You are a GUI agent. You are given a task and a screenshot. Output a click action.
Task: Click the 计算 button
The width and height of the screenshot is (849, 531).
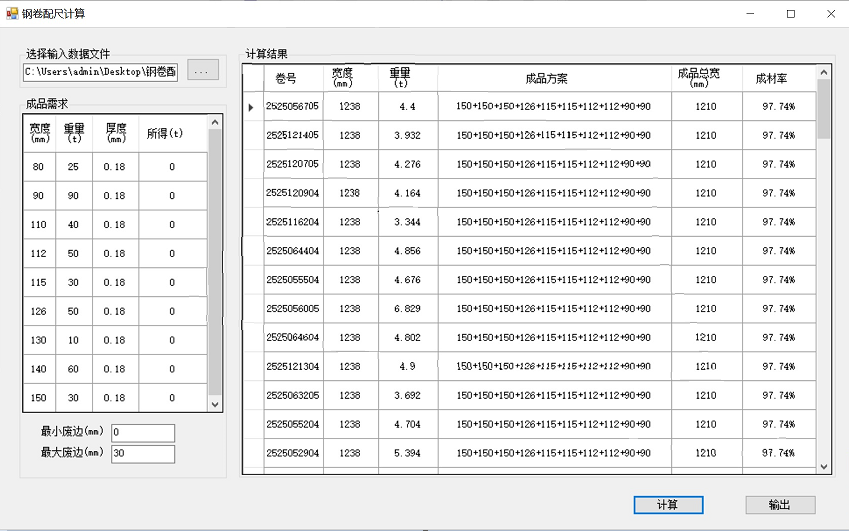tap(668, 504)
